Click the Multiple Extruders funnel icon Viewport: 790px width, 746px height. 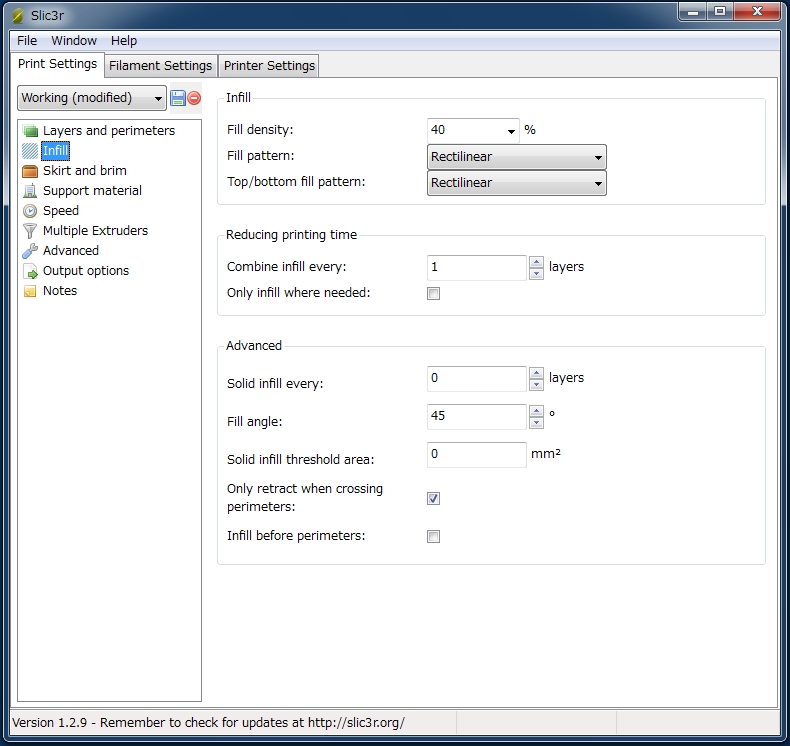pos(30,231)
